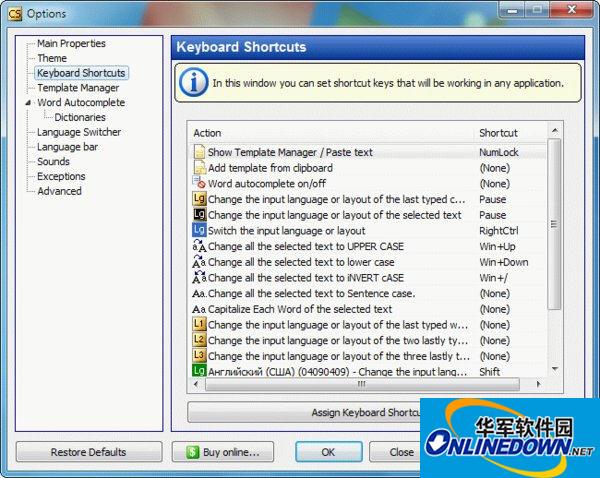The image size is (600, 478).
Task: Click the Action column header
Action: 331,133
